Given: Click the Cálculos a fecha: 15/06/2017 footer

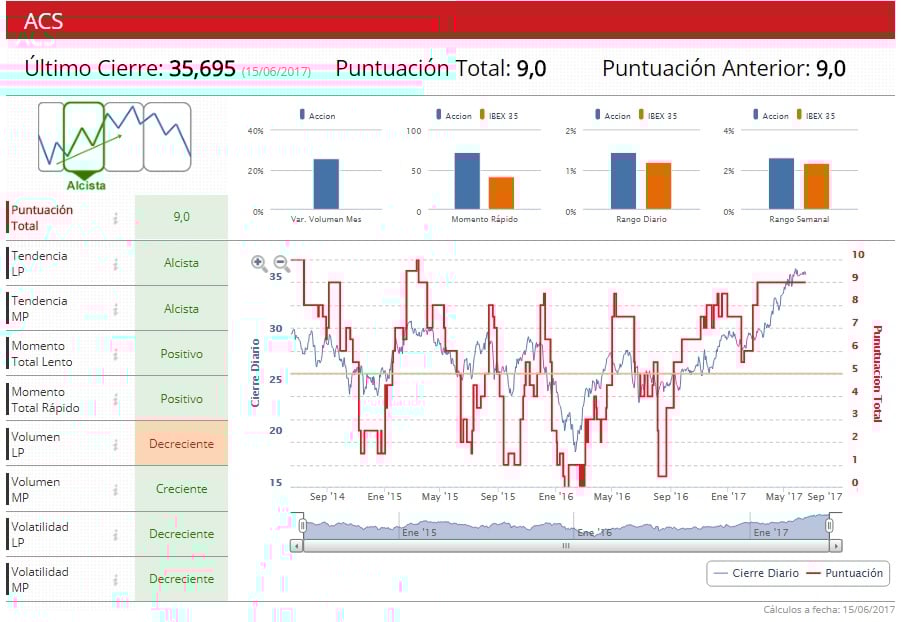Looking at the screenshot, I should (829, 609).
